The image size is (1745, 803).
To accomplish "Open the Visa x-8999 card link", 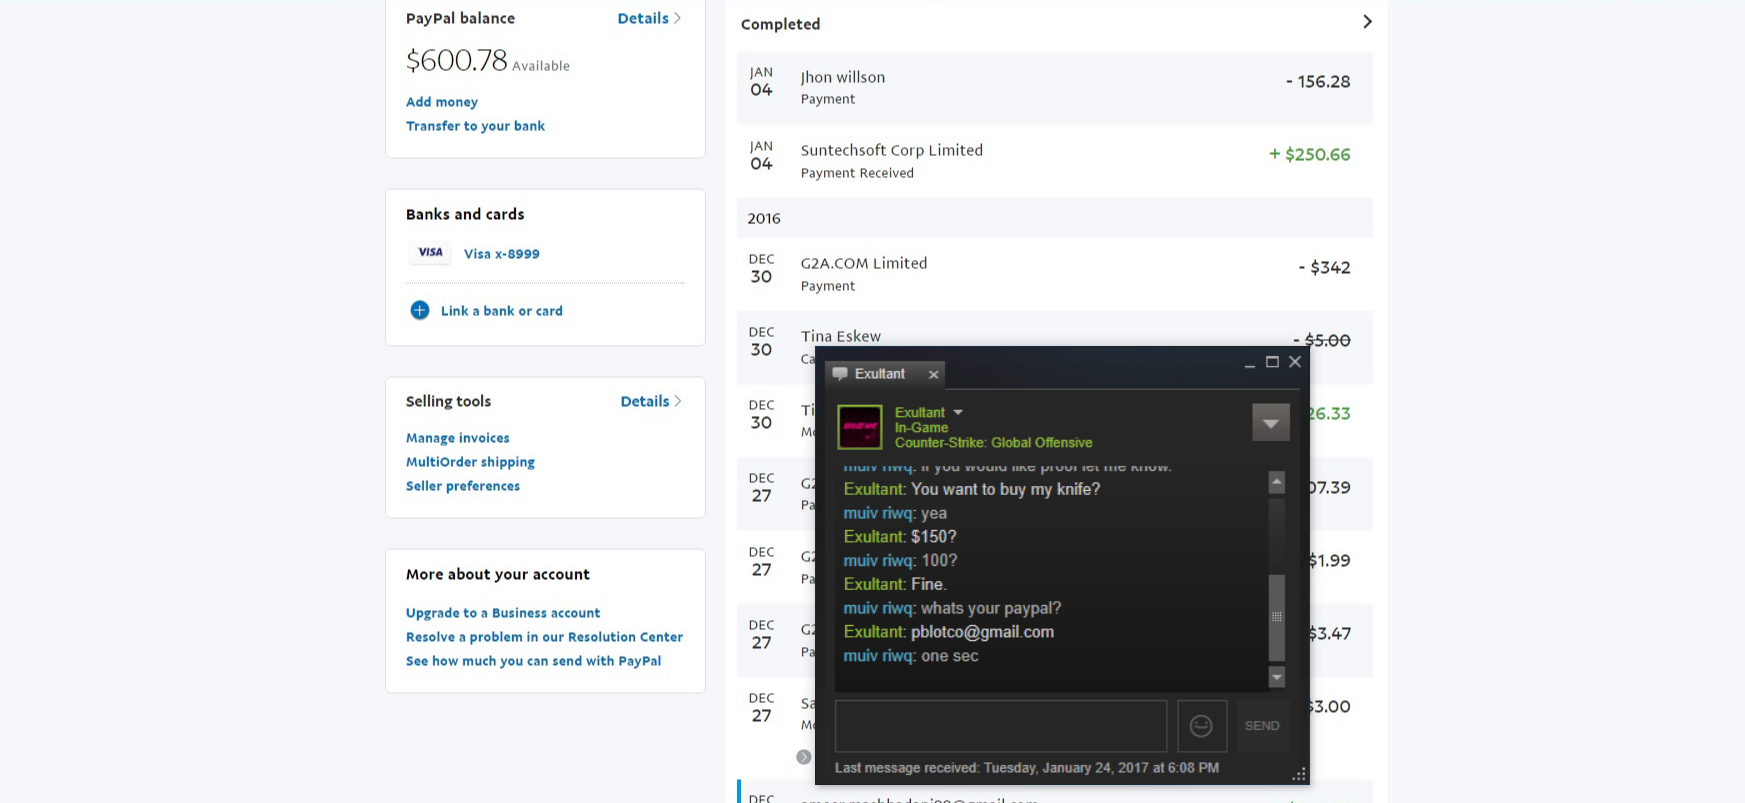I will (x=502, y=254).
